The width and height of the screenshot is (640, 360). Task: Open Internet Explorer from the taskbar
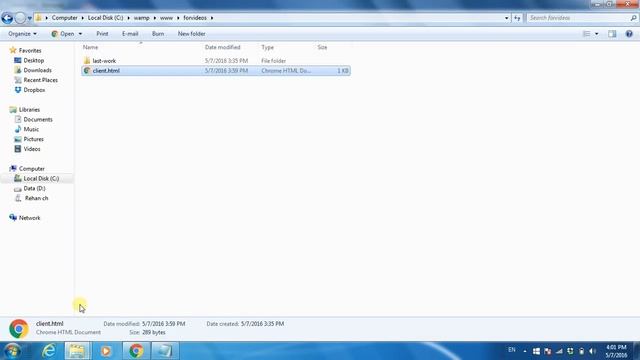[x=49, y=351]
